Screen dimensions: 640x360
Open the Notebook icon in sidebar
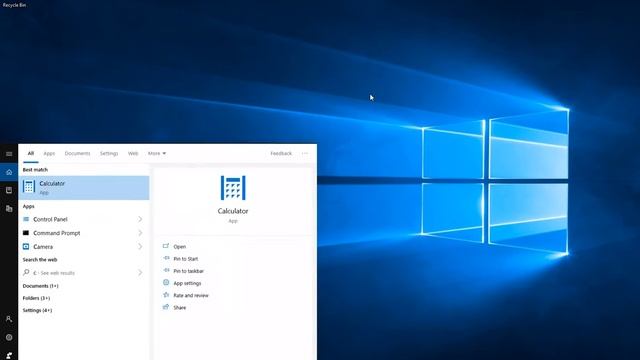click(9, 190)
